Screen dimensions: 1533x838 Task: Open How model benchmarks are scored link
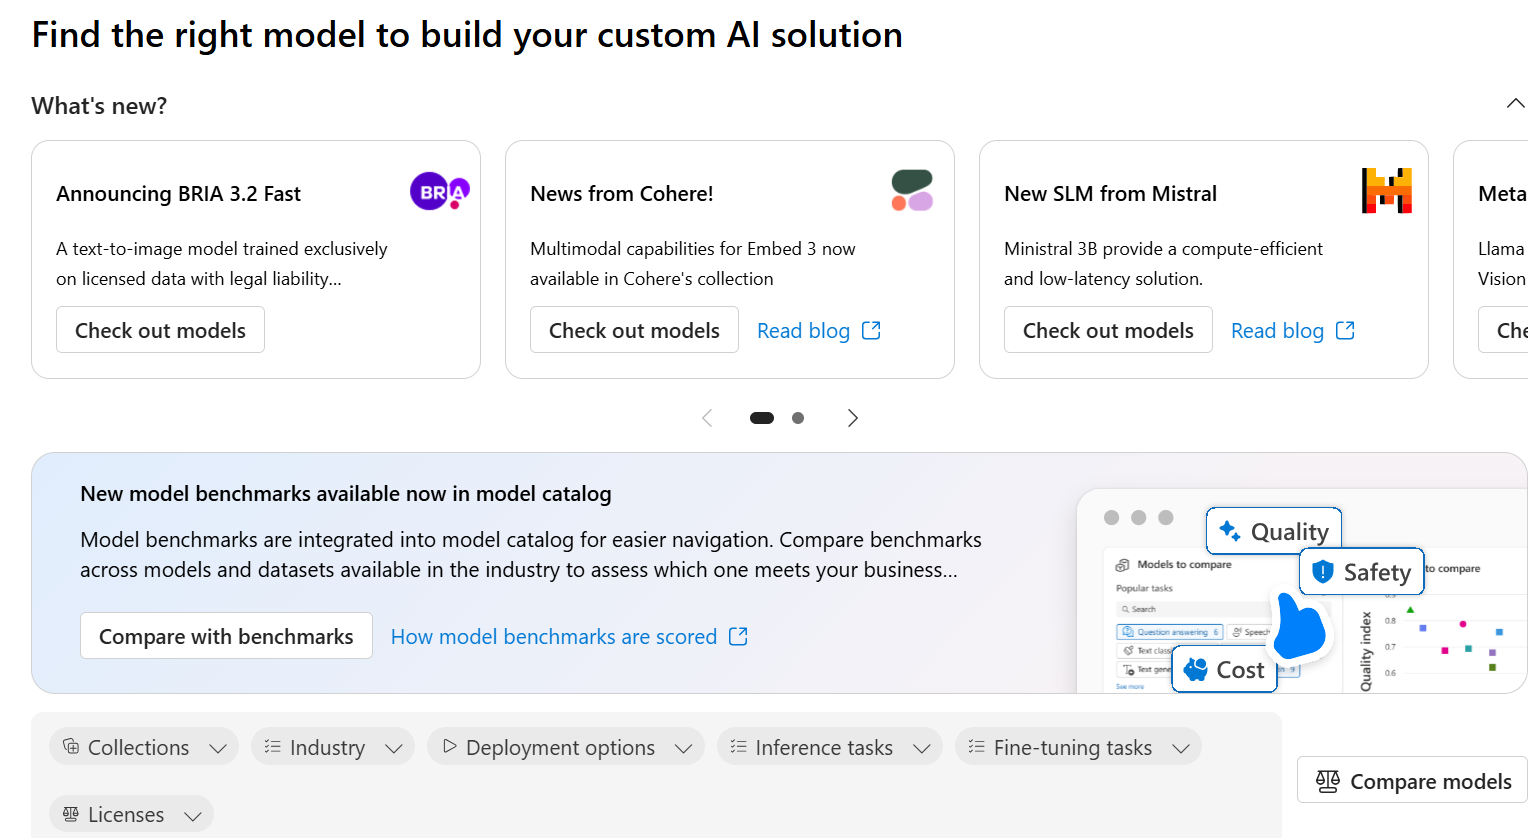pos(569,636)
